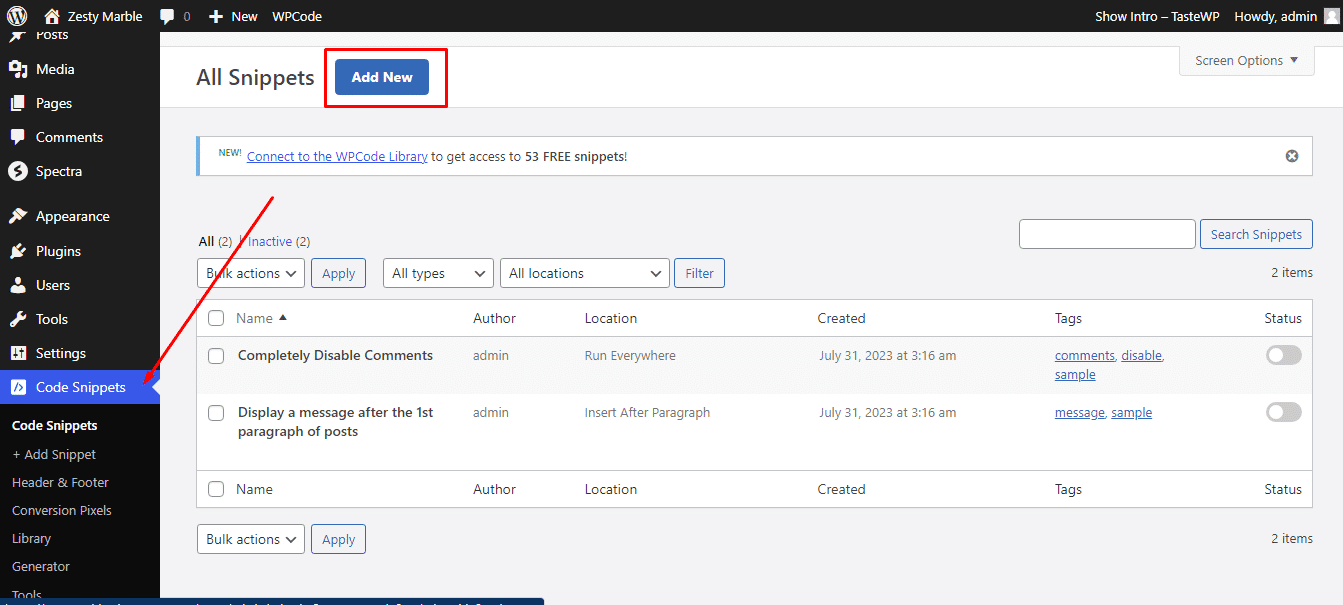Open the bottom Bulk actions dropdown
This screenshot has height=605, width=1343.
(x=251, y=539)
